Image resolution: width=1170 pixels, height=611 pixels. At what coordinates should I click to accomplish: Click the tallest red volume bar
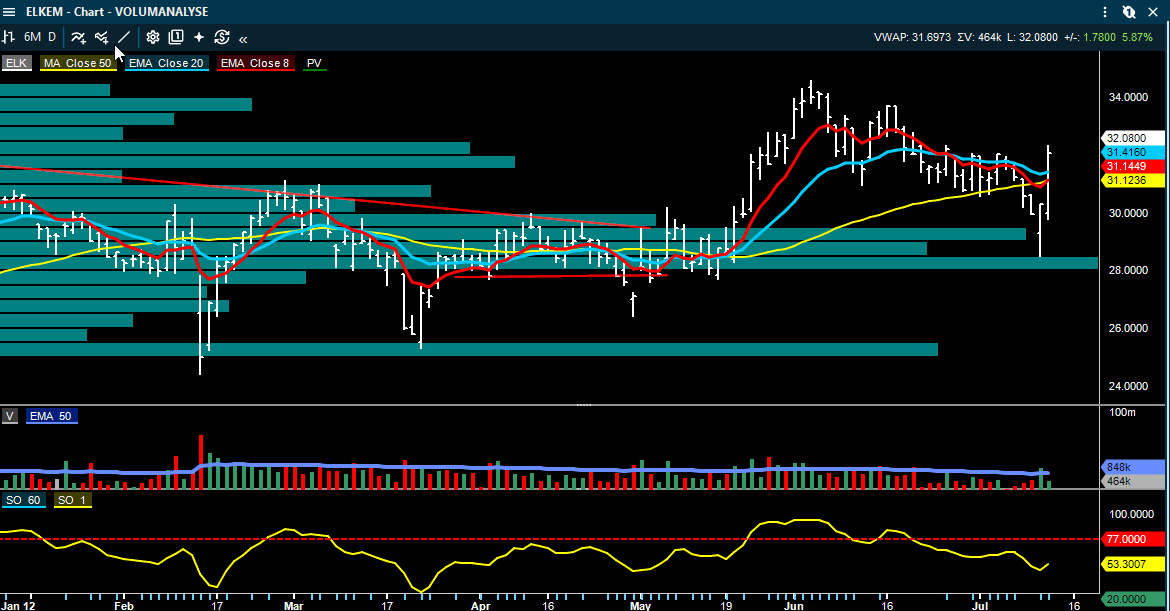[201, 462]
